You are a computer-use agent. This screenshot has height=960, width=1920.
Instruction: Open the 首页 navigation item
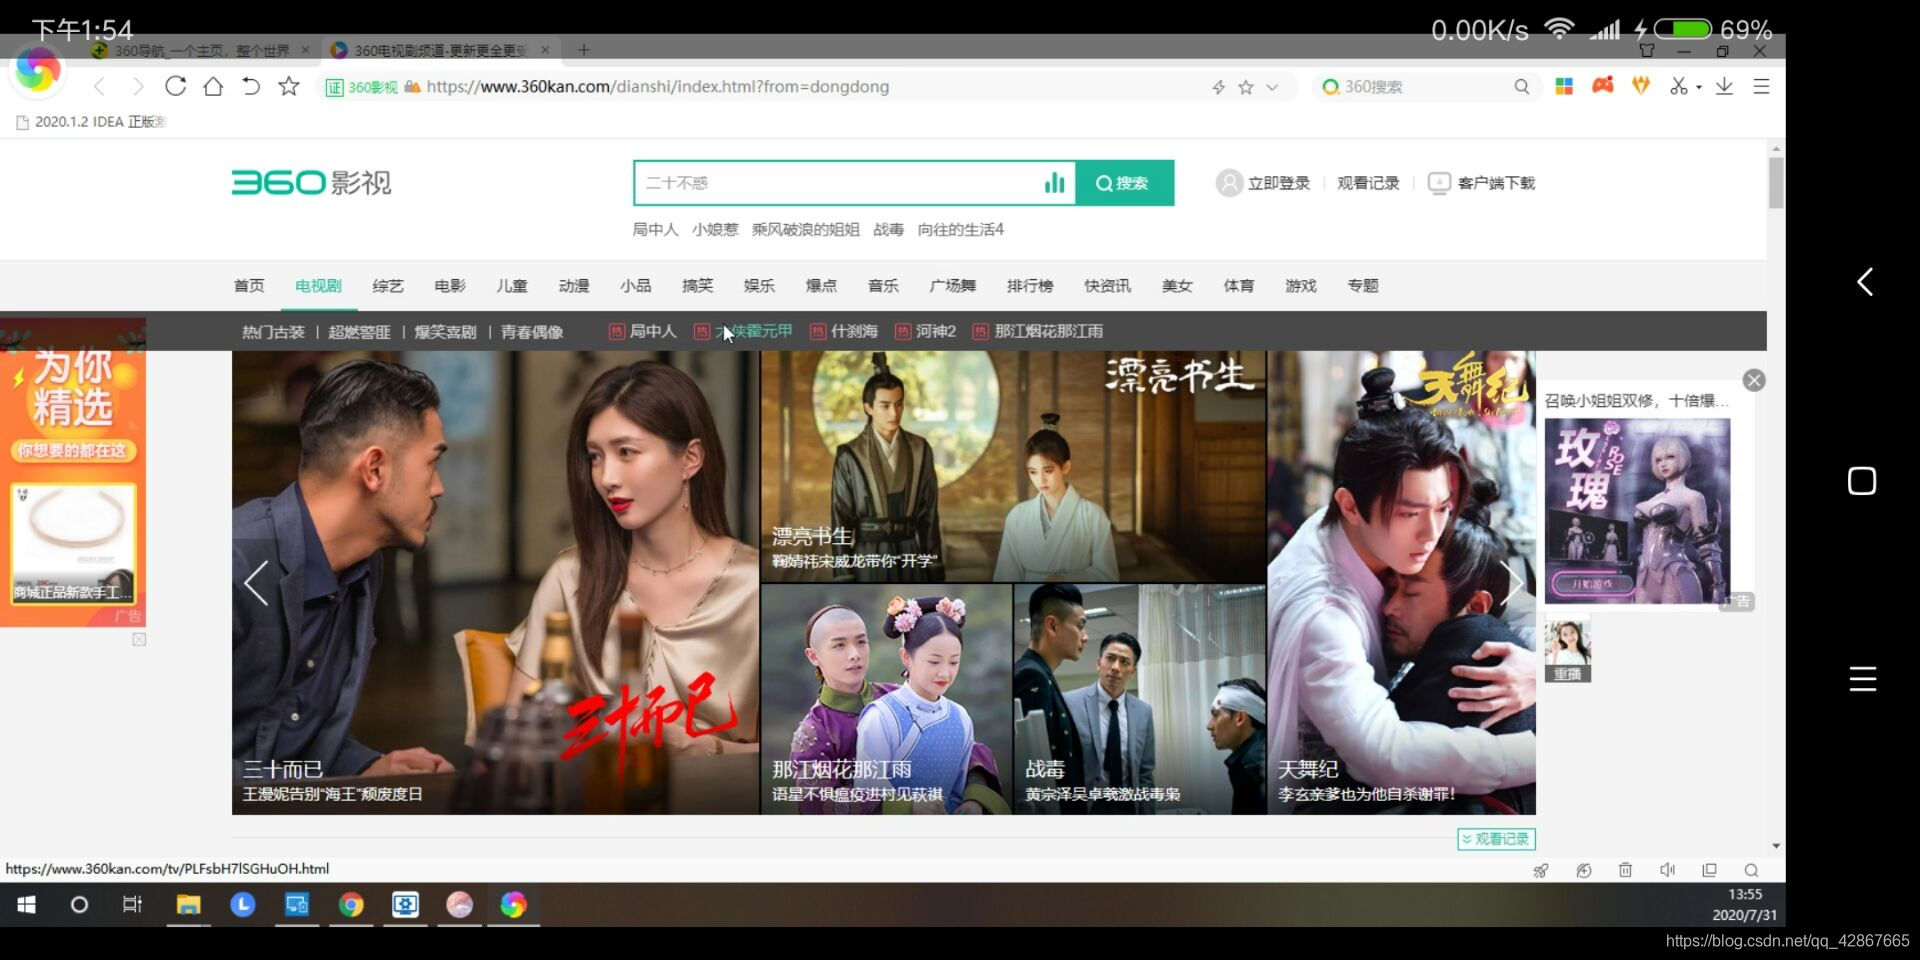click(x=249, y=286)
